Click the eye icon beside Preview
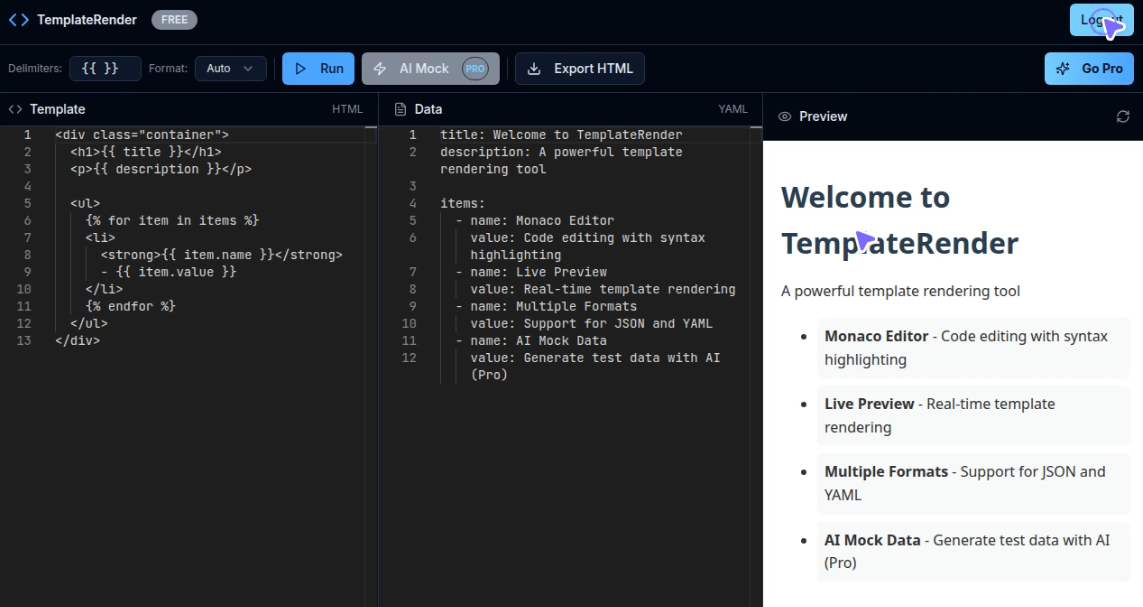 point(783,116)
